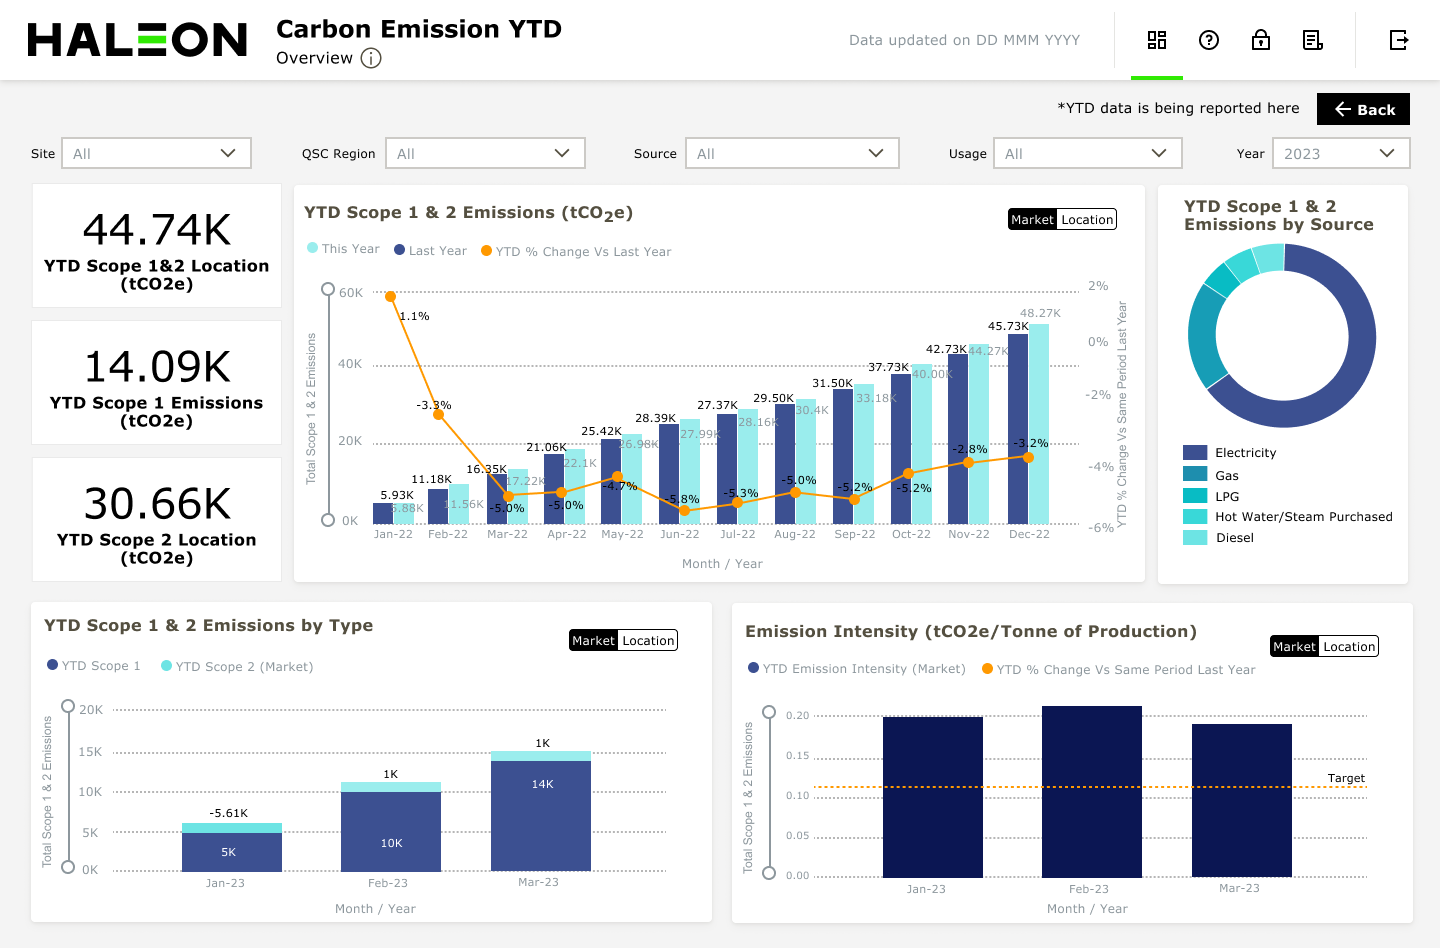This screenshot has width=1440, height=948.
Task: Select Market in Emission Intensity chart
Action: tap(1295, 647)
